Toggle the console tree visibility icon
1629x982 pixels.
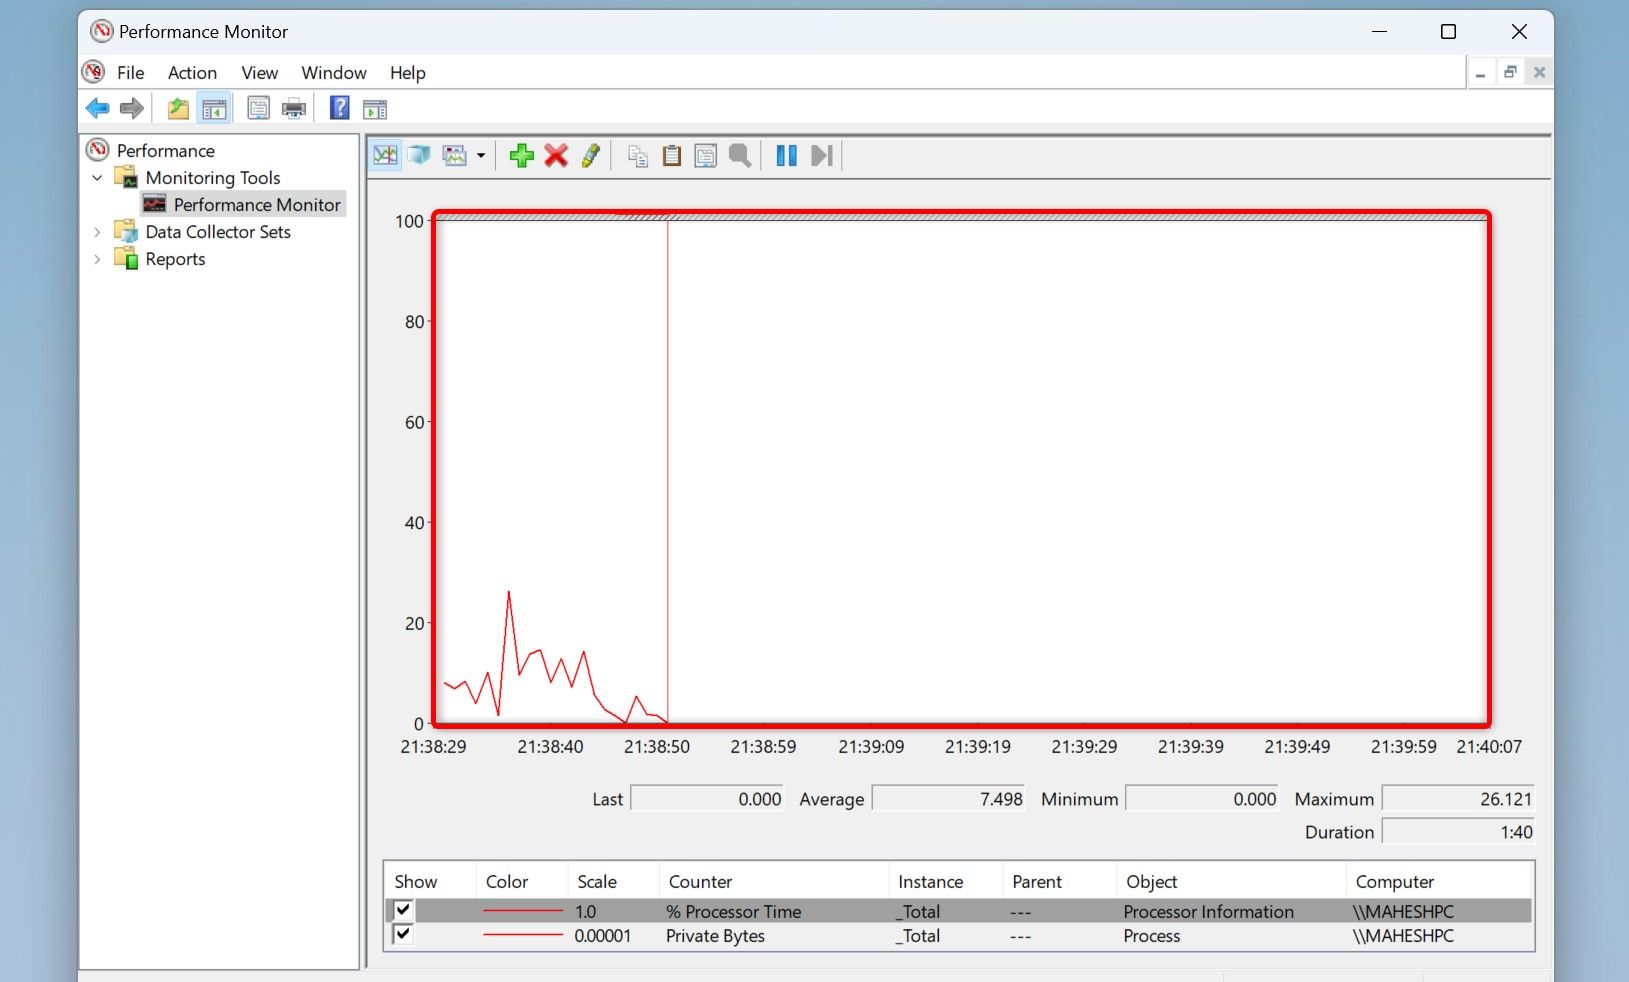click(213, 107)
